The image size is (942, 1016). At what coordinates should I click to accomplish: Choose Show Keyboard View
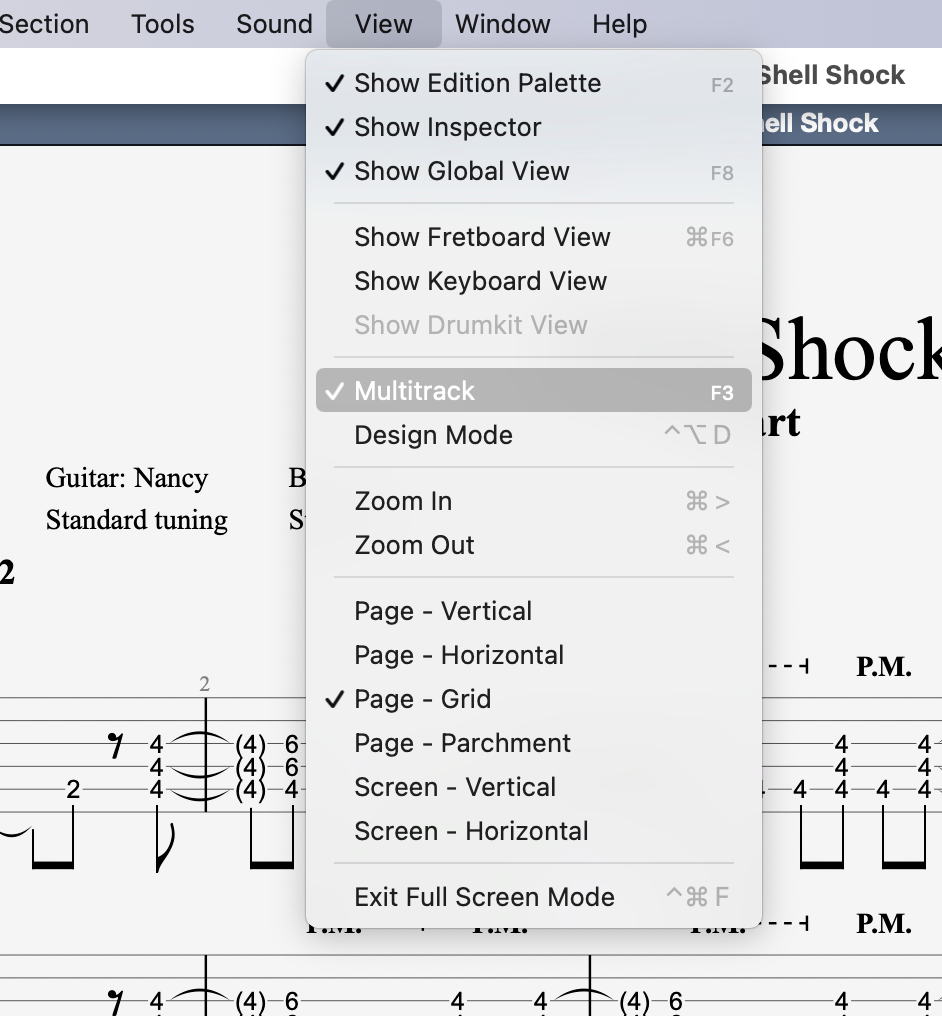click(x=533, y=282)
